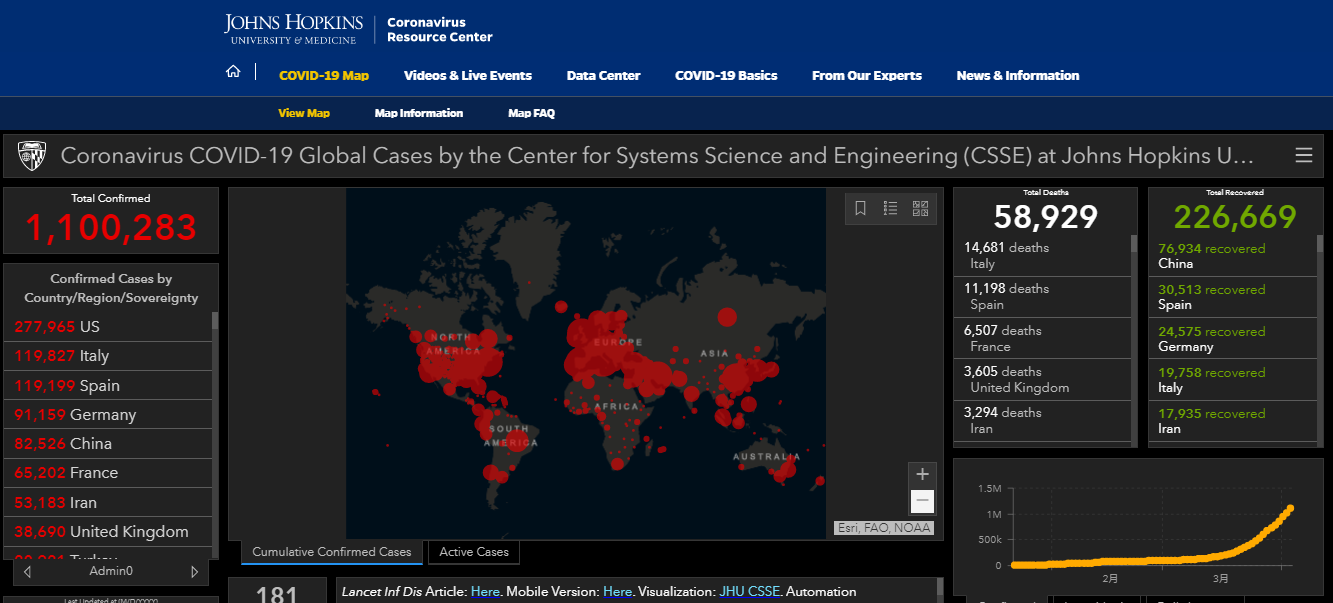Click Iran's 17,935 recovered entry
Viewport: 1333px width, 603px height.
tap(1233, 421)
